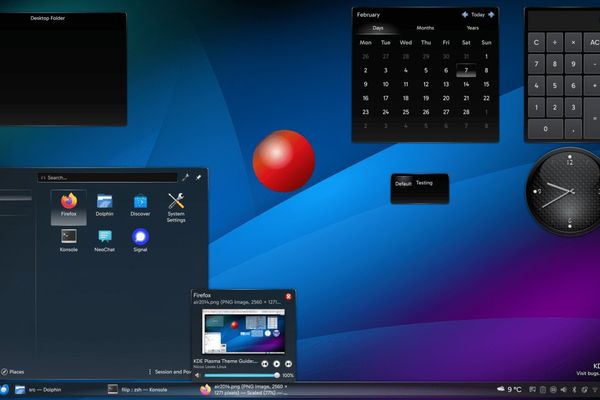Launch Konsole from the launcher grid
The width and height of the screenshot is (600, 400).
[68, 240]
